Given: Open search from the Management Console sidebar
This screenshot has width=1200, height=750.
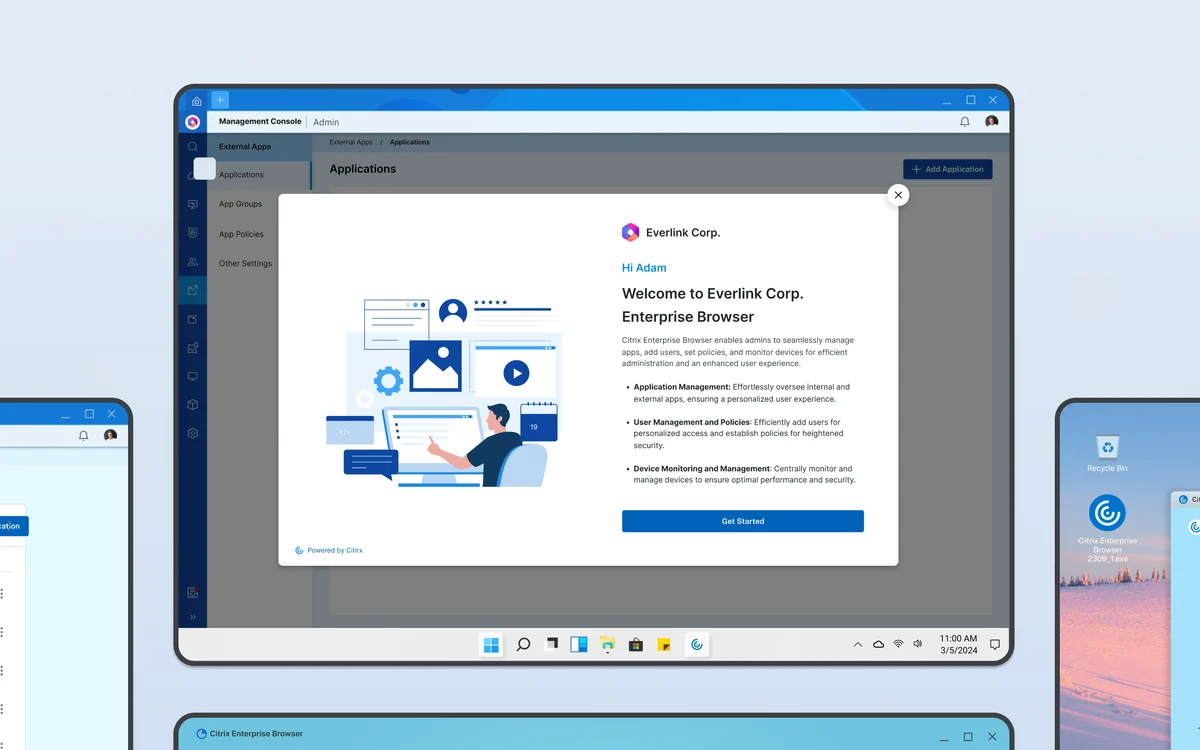Looking at the screenshot, I should tap(193, 147).
